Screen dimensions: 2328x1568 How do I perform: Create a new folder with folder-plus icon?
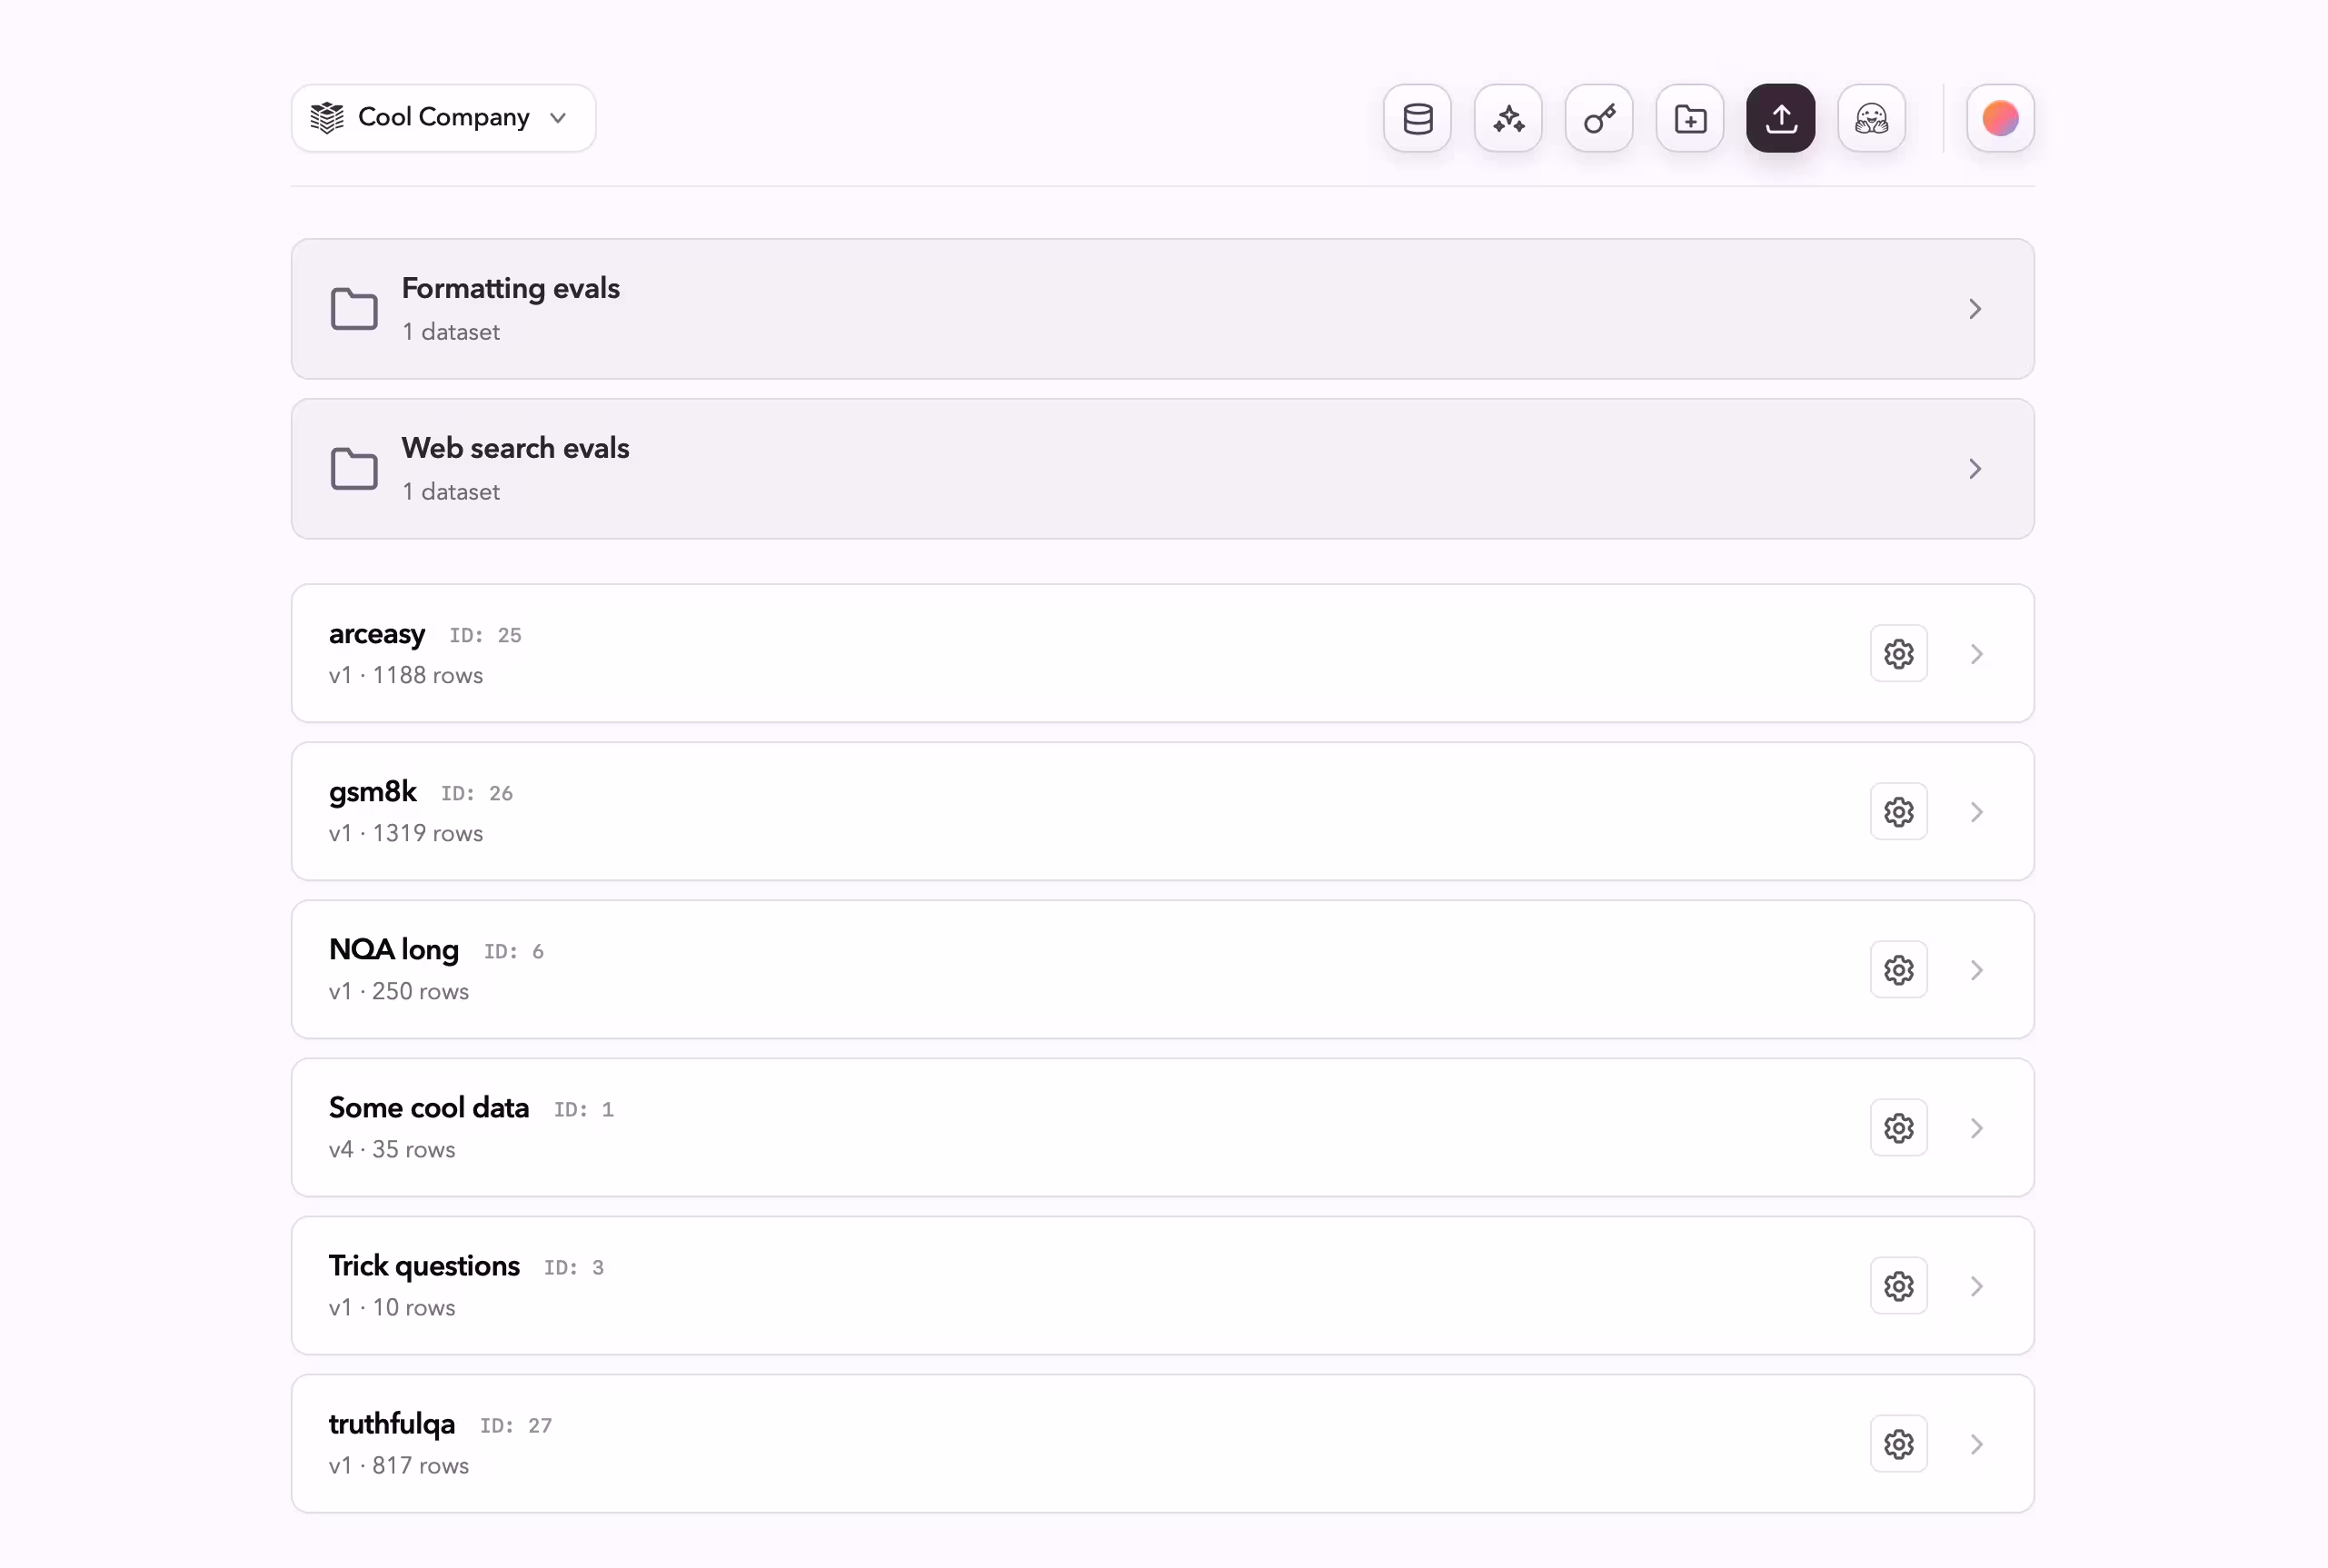tap(1690, 119)
